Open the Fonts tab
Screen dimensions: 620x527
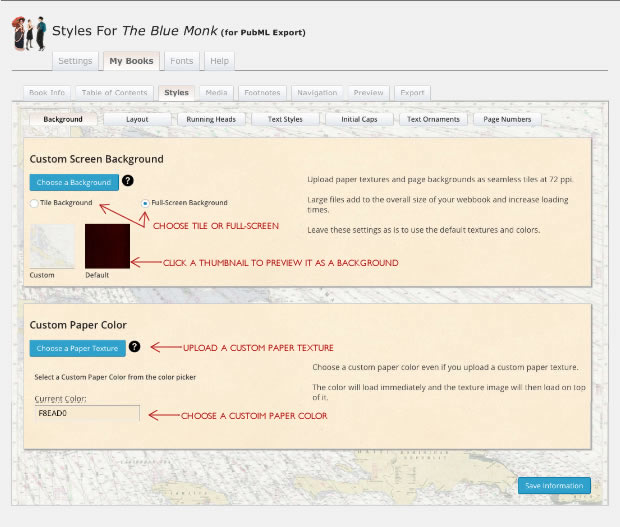181,61
